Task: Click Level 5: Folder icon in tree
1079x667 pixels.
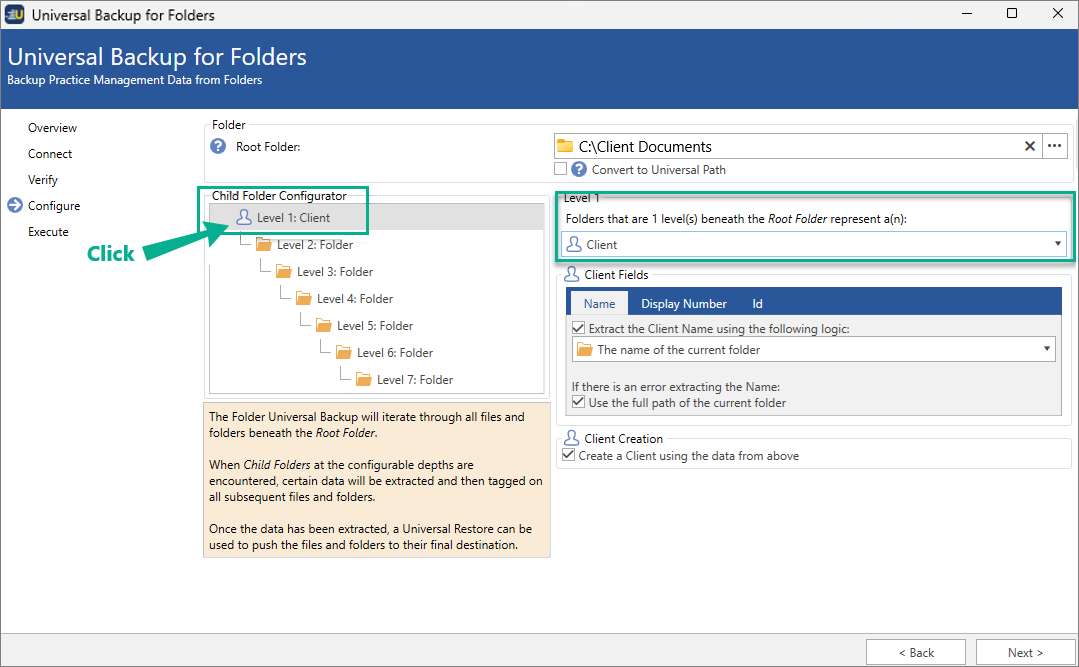Action: point(324,326)
